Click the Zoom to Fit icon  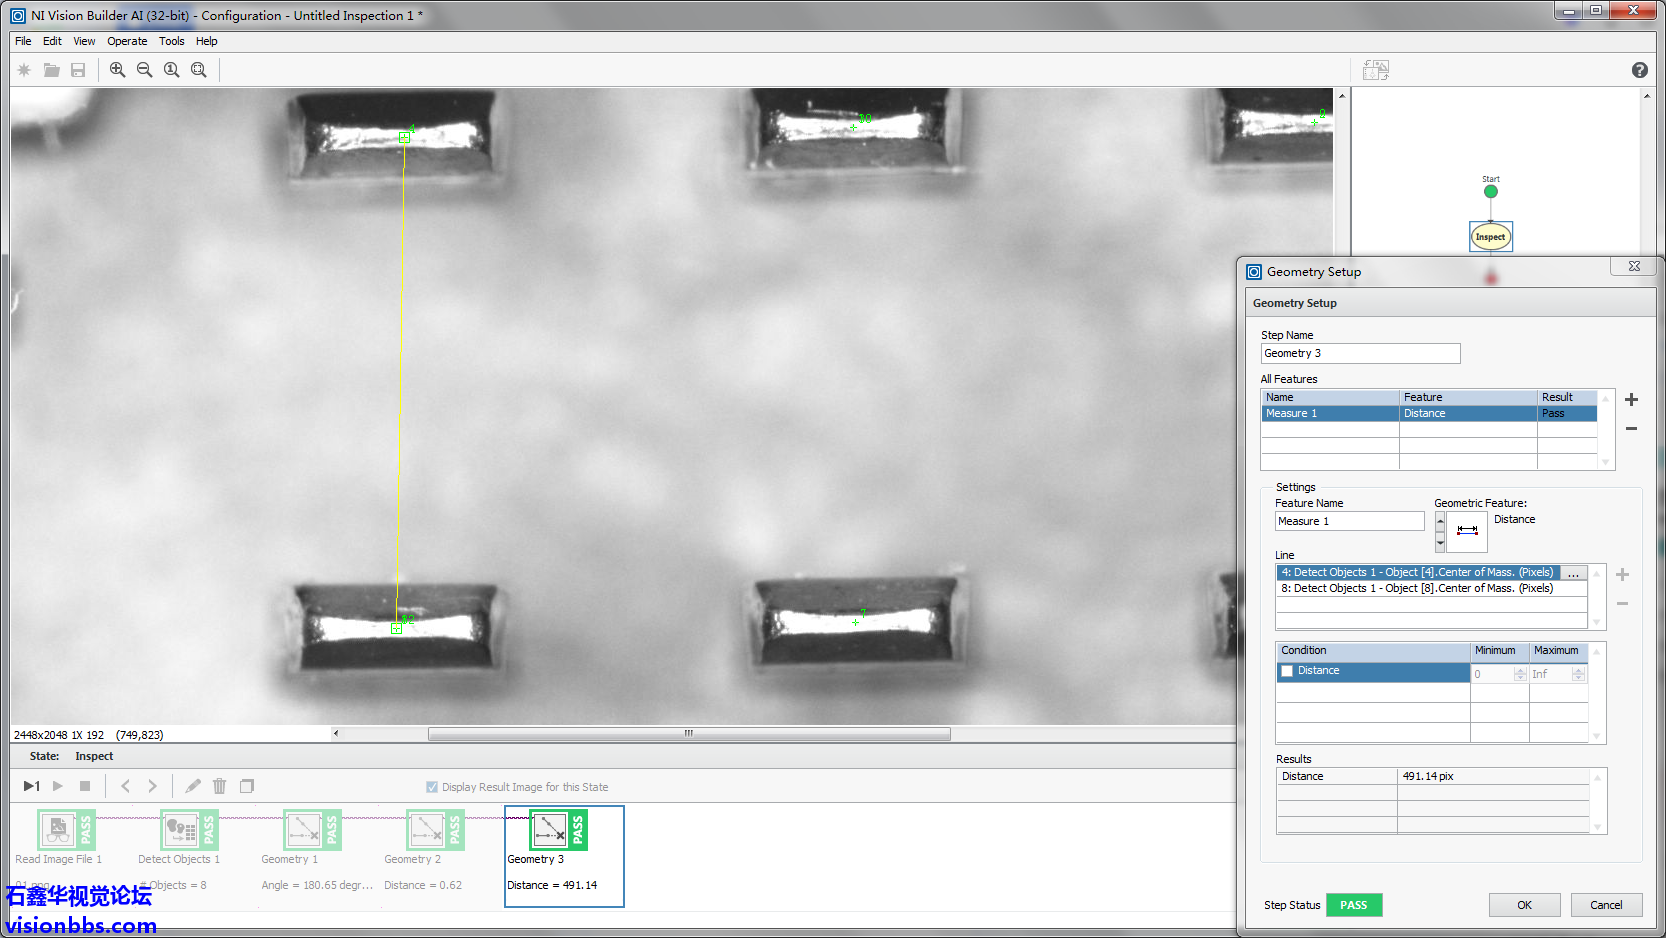199,70
